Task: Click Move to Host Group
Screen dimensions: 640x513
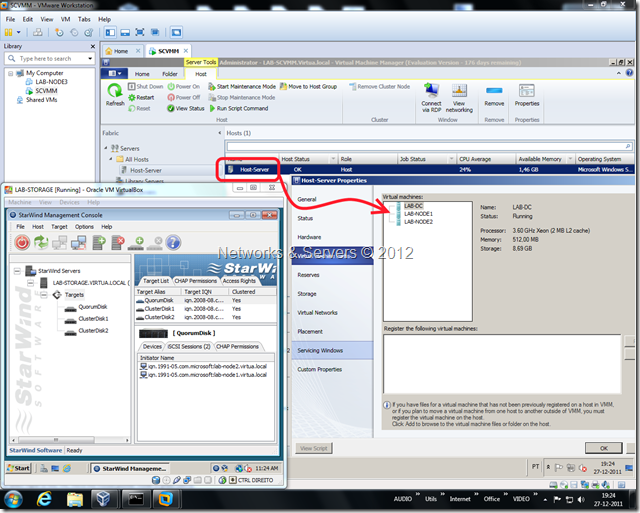Action: (309, 87)
